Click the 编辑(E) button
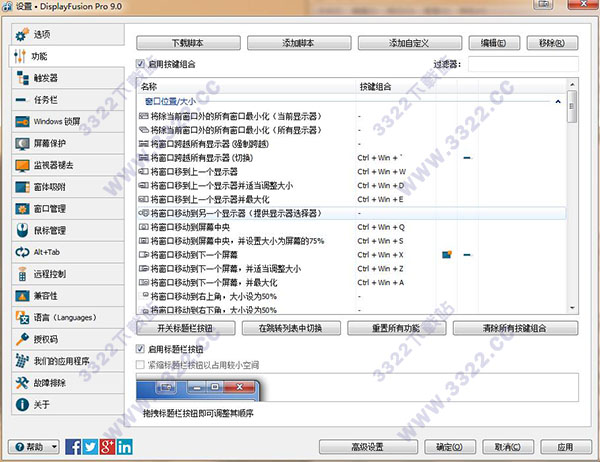 pos(494,43)
